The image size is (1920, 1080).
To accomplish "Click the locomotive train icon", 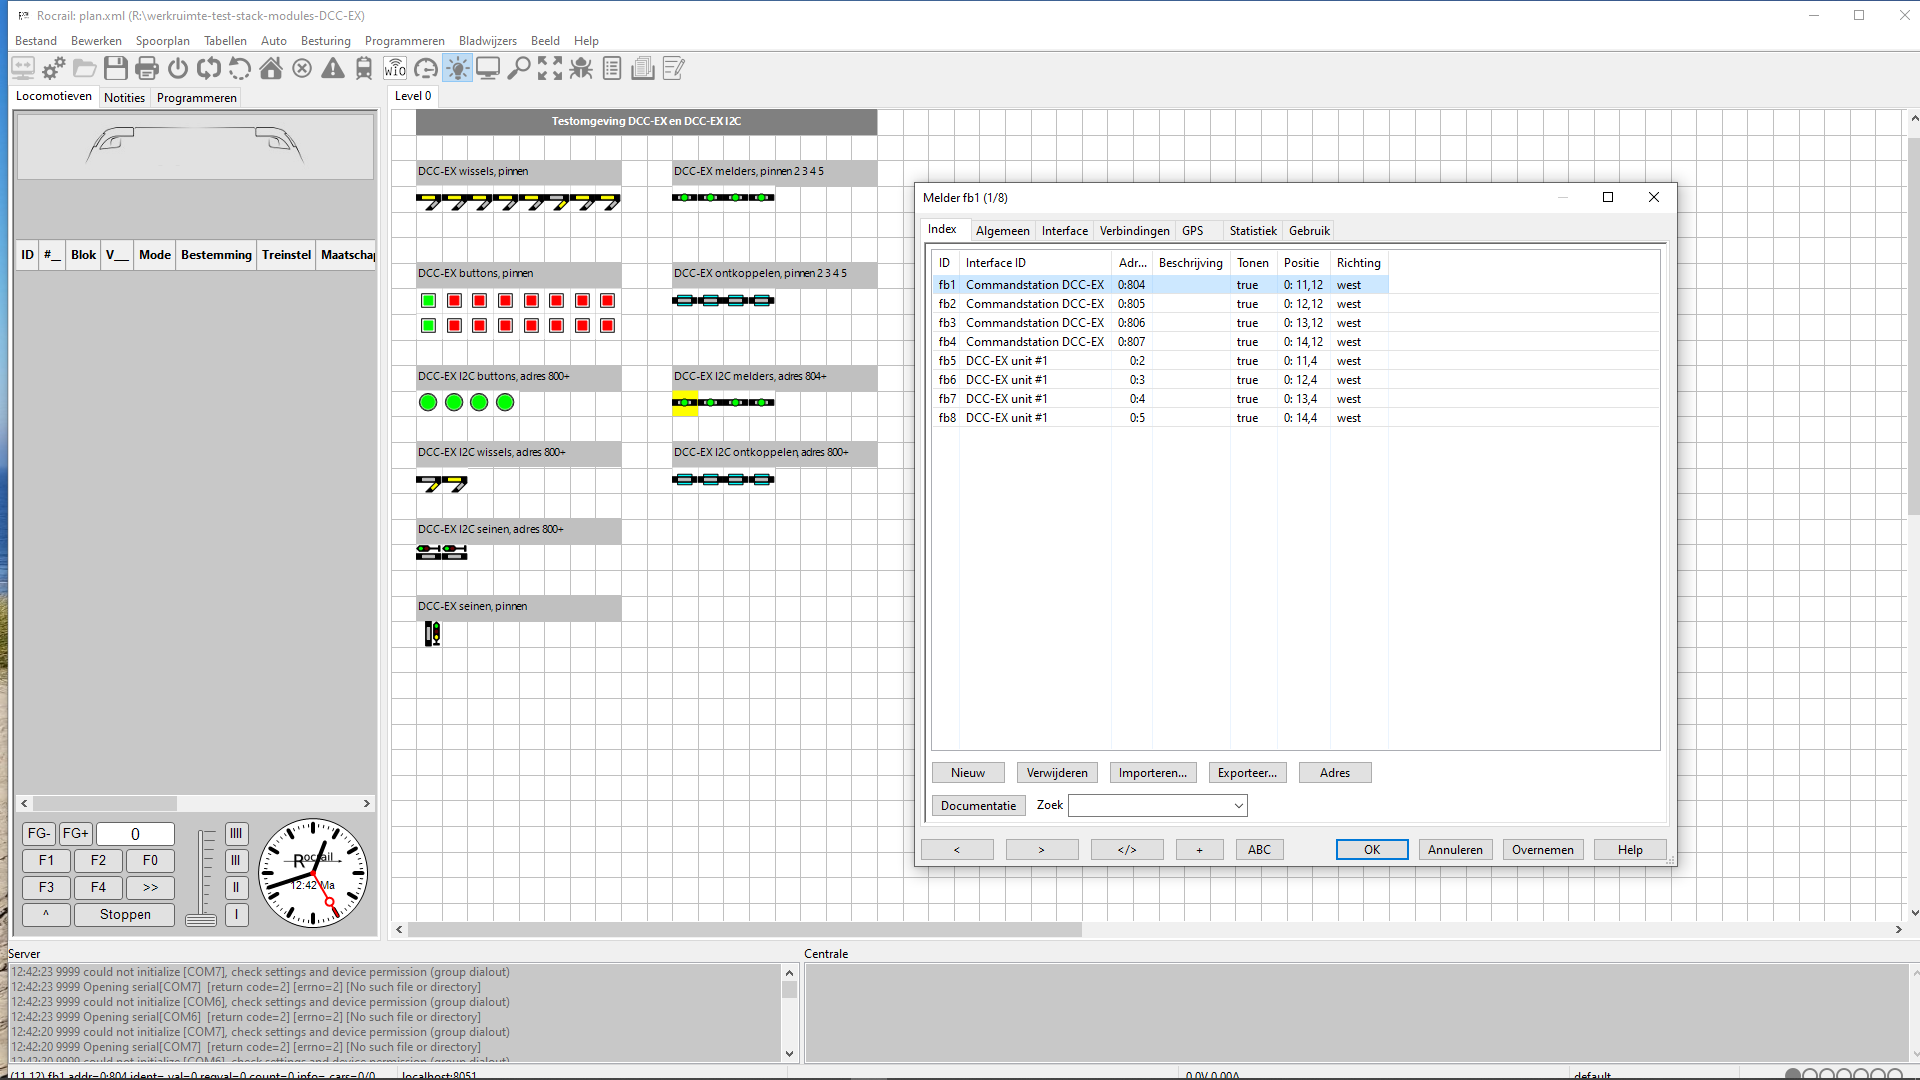I will point(364,68).
